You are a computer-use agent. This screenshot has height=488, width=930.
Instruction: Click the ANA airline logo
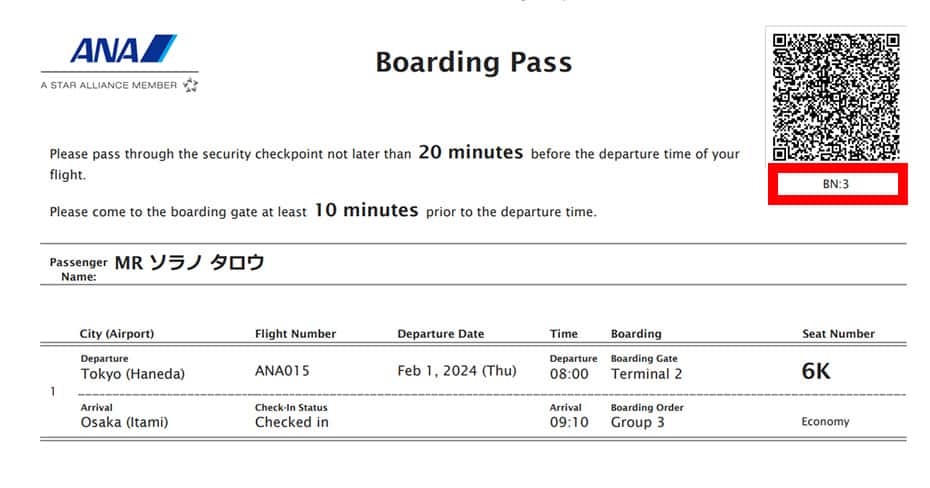(123, 49)
